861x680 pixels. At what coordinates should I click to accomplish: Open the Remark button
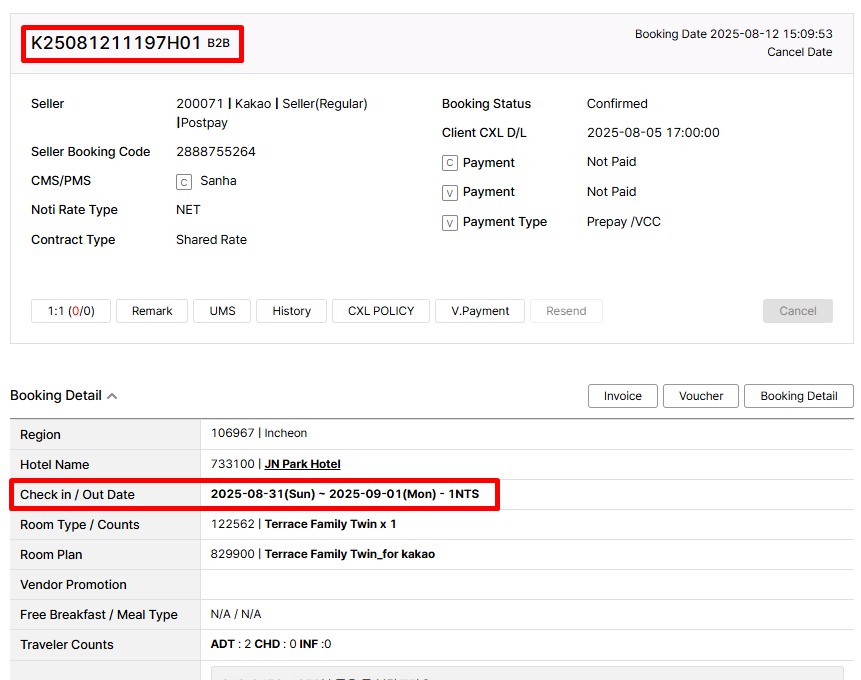click(152, 311)
